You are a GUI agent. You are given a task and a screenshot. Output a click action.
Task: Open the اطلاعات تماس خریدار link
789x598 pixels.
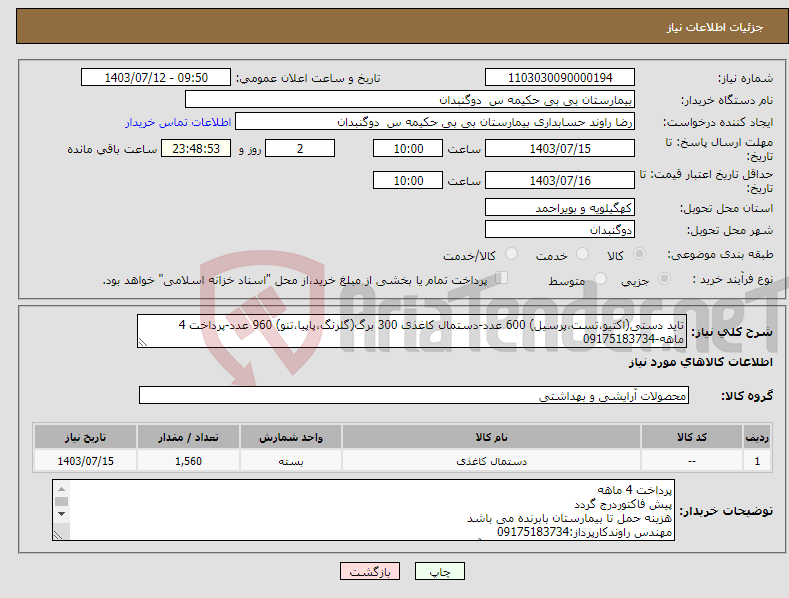tap(178, 122)
